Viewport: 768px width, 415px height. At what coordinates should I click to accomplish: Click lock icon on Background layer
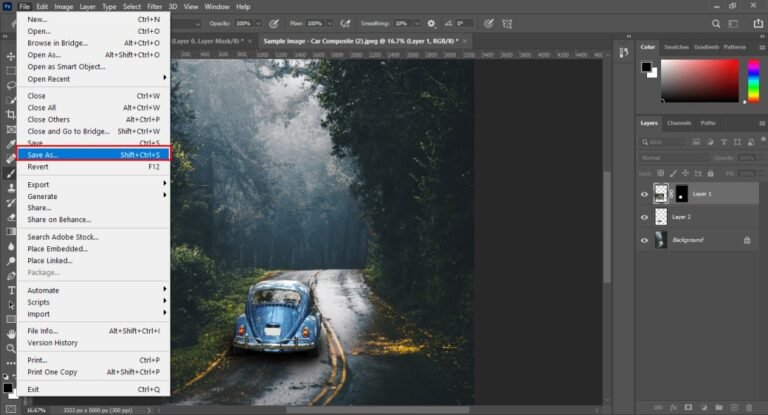[x=747, y=240]
